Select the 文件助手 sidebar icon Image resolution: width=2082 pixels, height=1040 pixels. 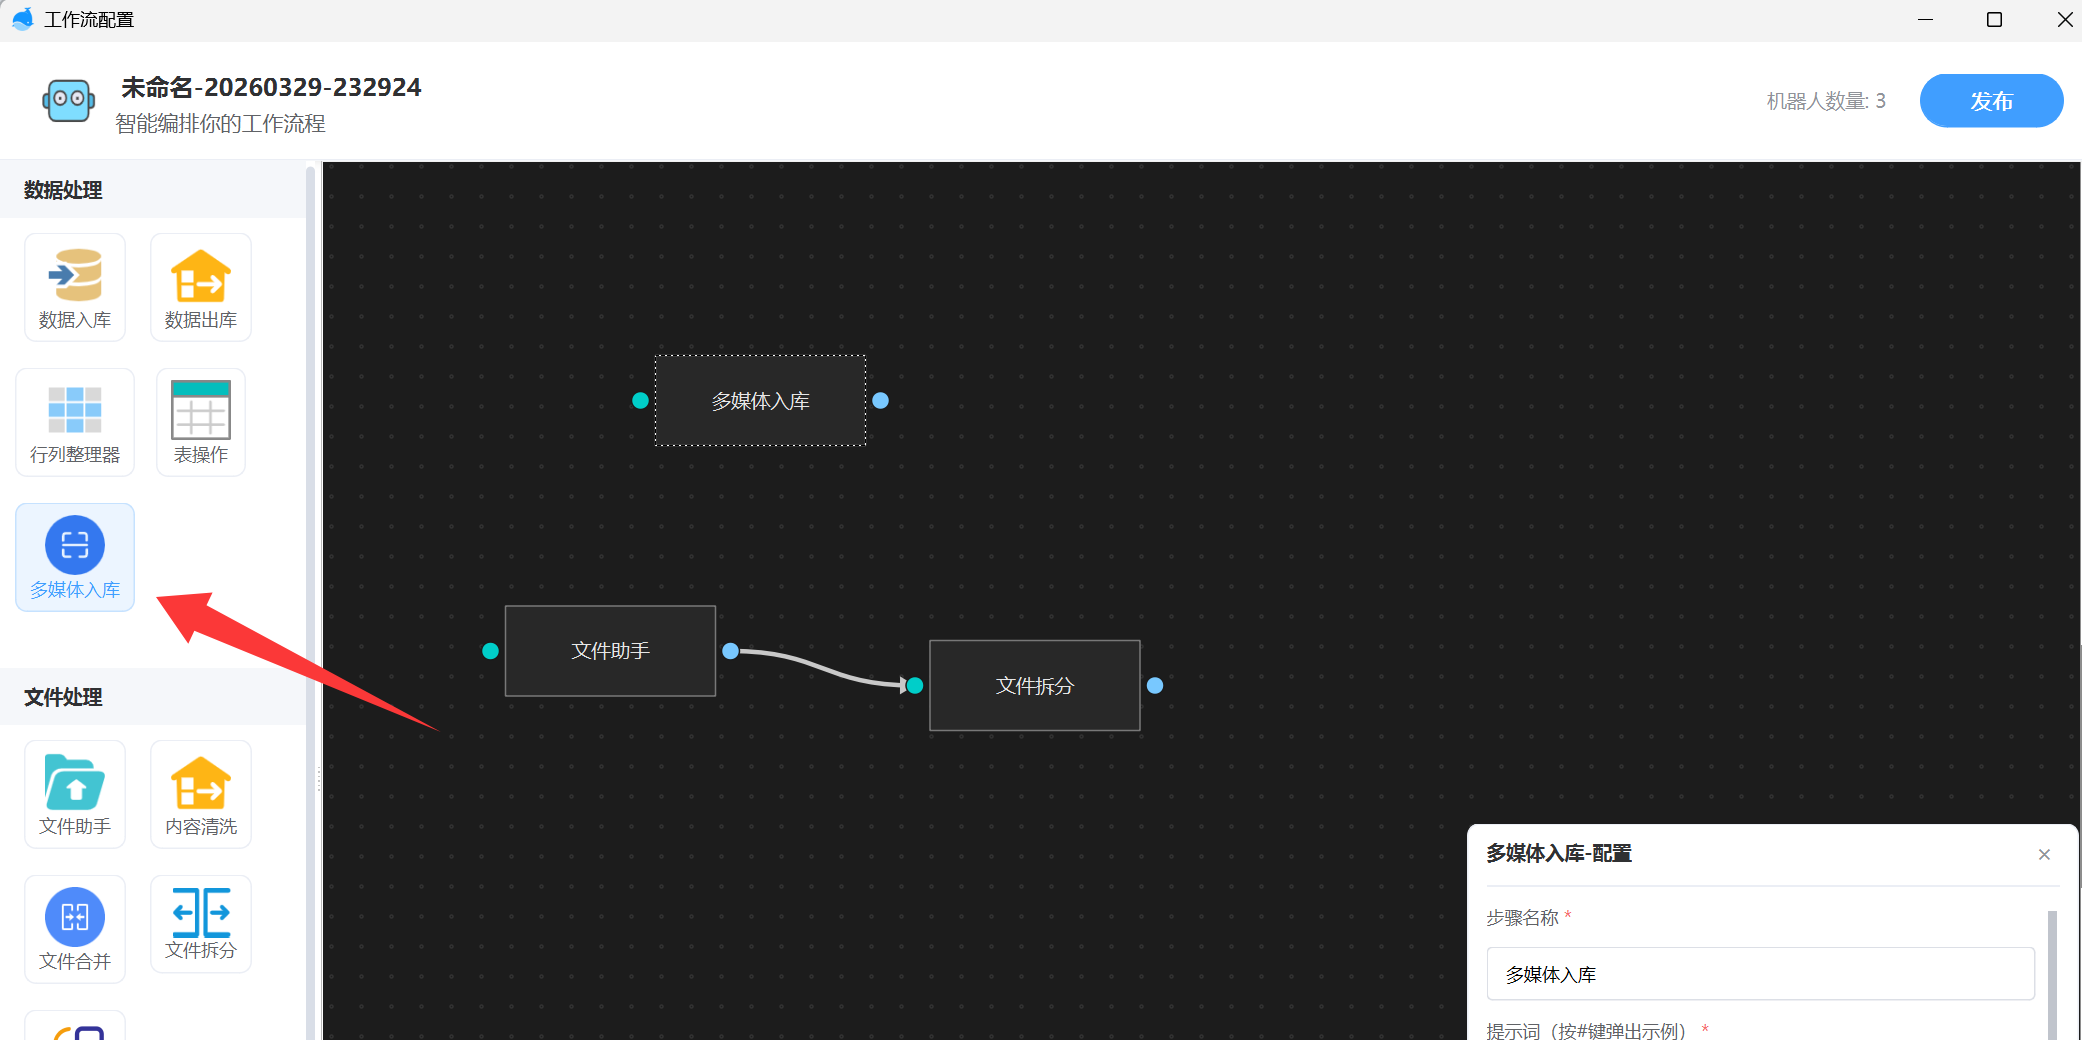pos(75,794)
